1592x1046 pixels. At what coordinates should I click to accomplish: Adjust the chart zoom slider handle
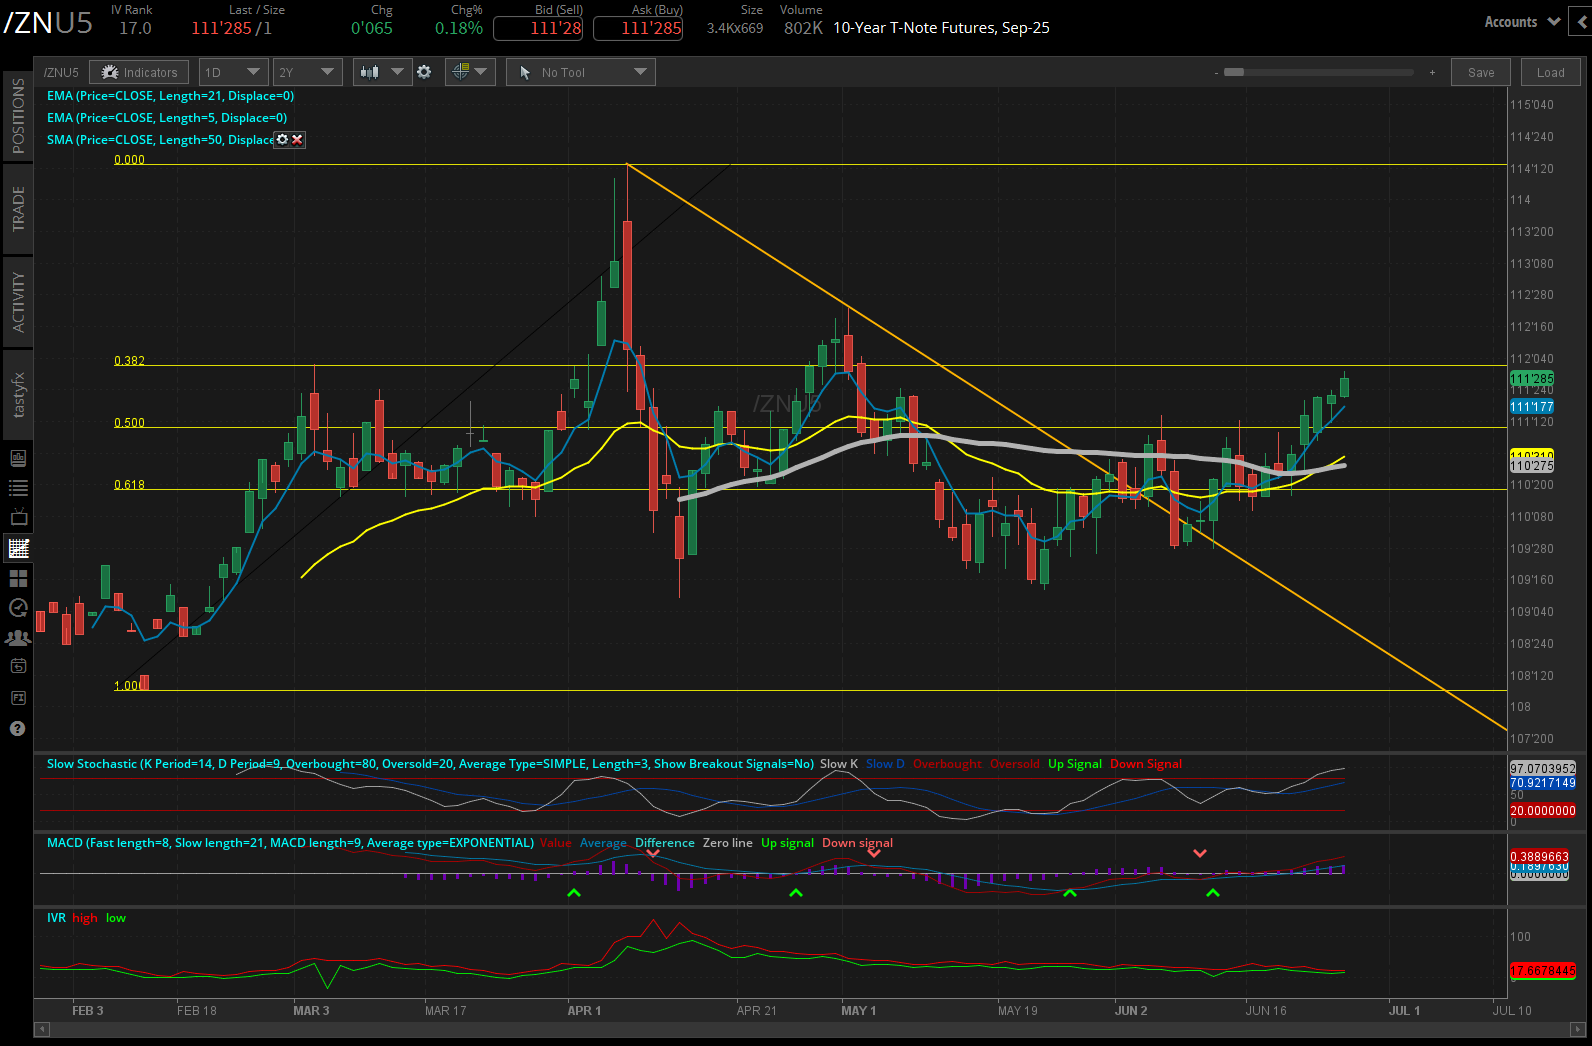point(1234,72)
